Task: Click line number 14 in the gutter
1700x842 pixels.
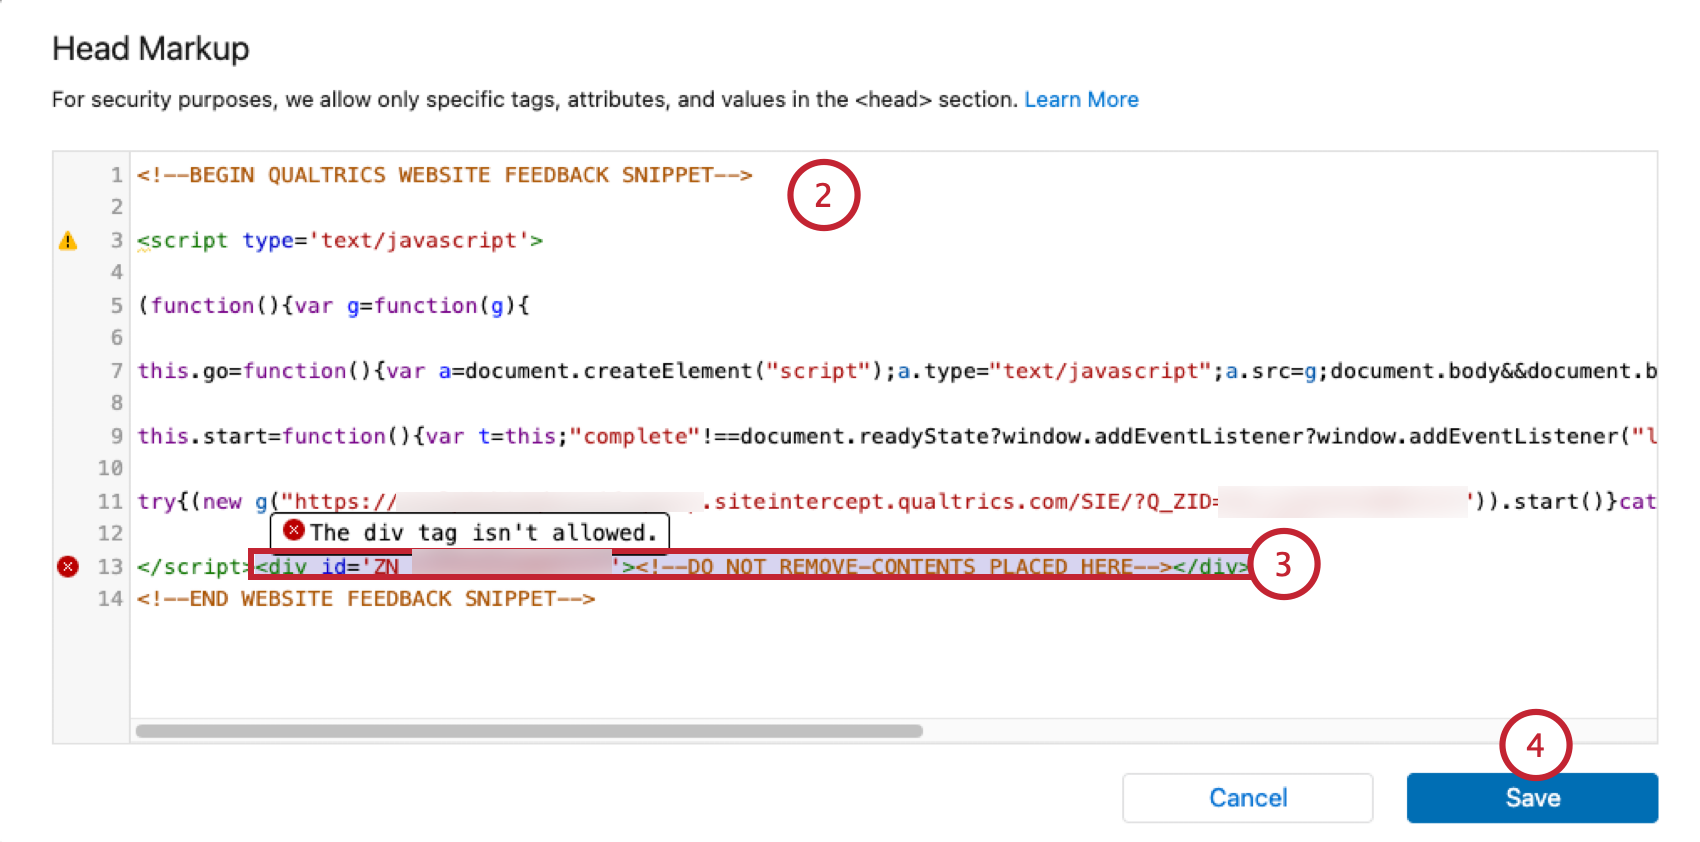Action: tap(110, 599)
